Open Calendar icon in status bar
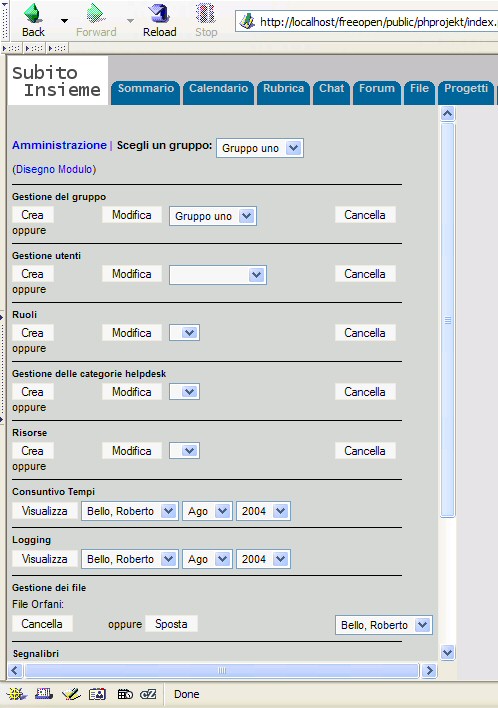The image size is (498, 708). (125, 694)
